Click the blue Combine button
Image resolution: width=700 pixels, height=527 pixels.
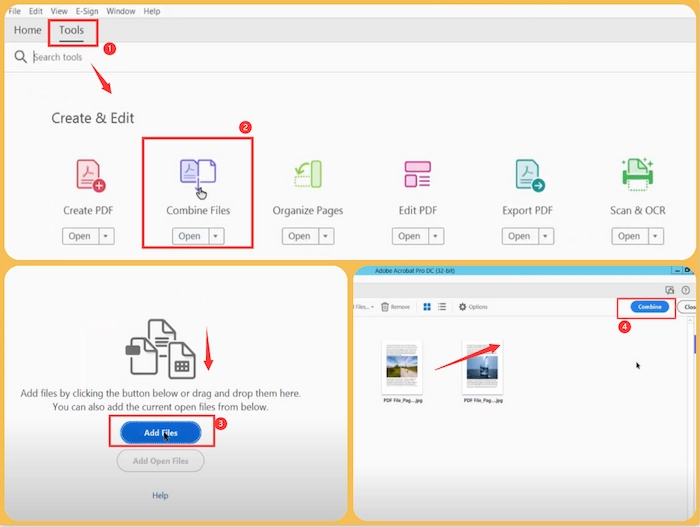click(x=650, y=306)
